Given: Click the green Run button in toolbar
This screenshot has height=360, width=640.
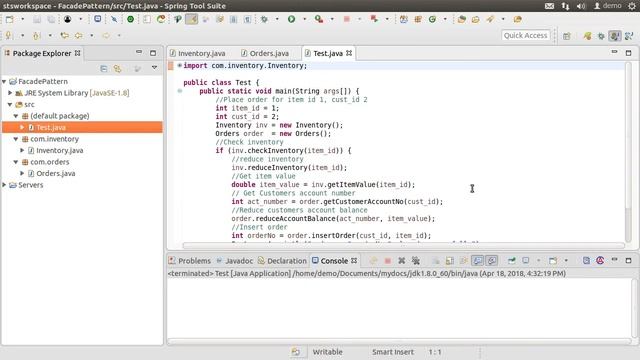Looking at the screenshot, I should (291, 19).
